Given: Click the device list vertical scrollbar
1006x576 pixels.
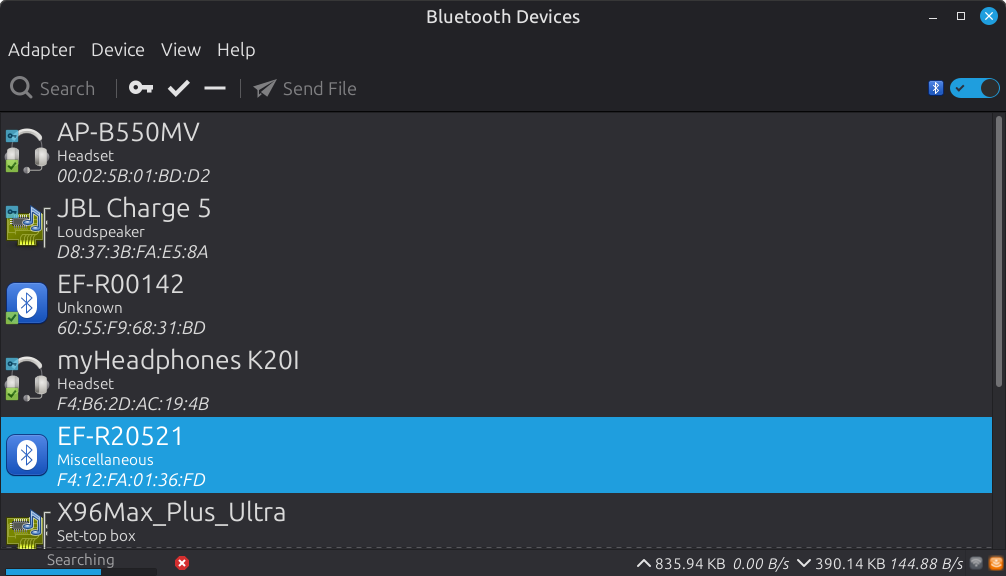Looking at the screenshot, I should click(999, 250).
